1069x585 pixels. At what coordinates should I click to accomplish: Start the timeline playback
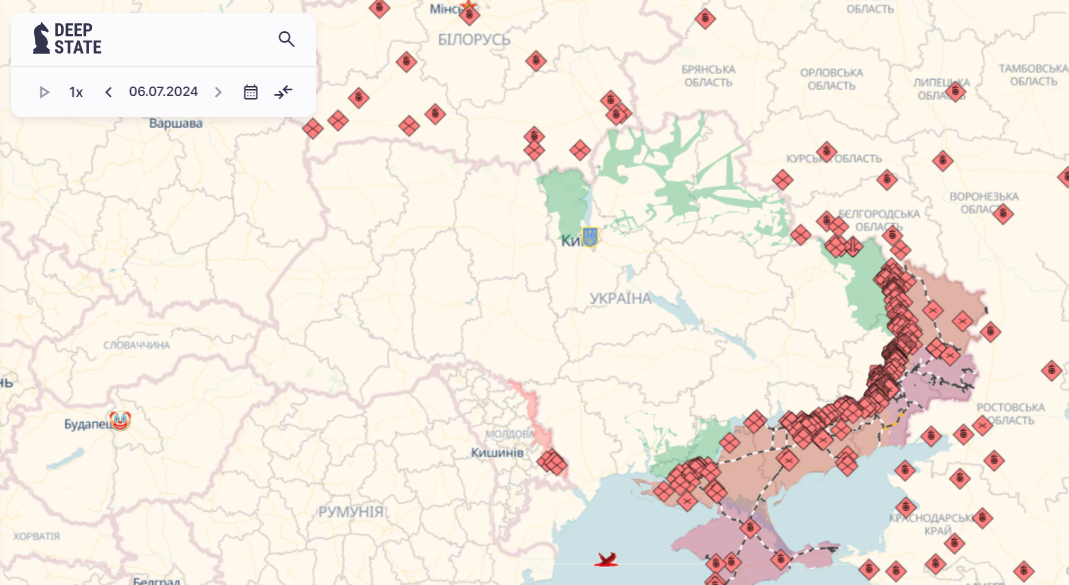[44, 92]
